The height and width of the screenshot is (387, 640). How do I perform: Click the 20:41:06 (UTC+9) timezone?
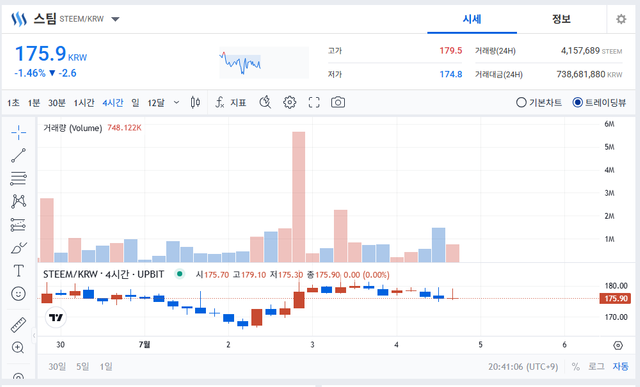(523, 367)
